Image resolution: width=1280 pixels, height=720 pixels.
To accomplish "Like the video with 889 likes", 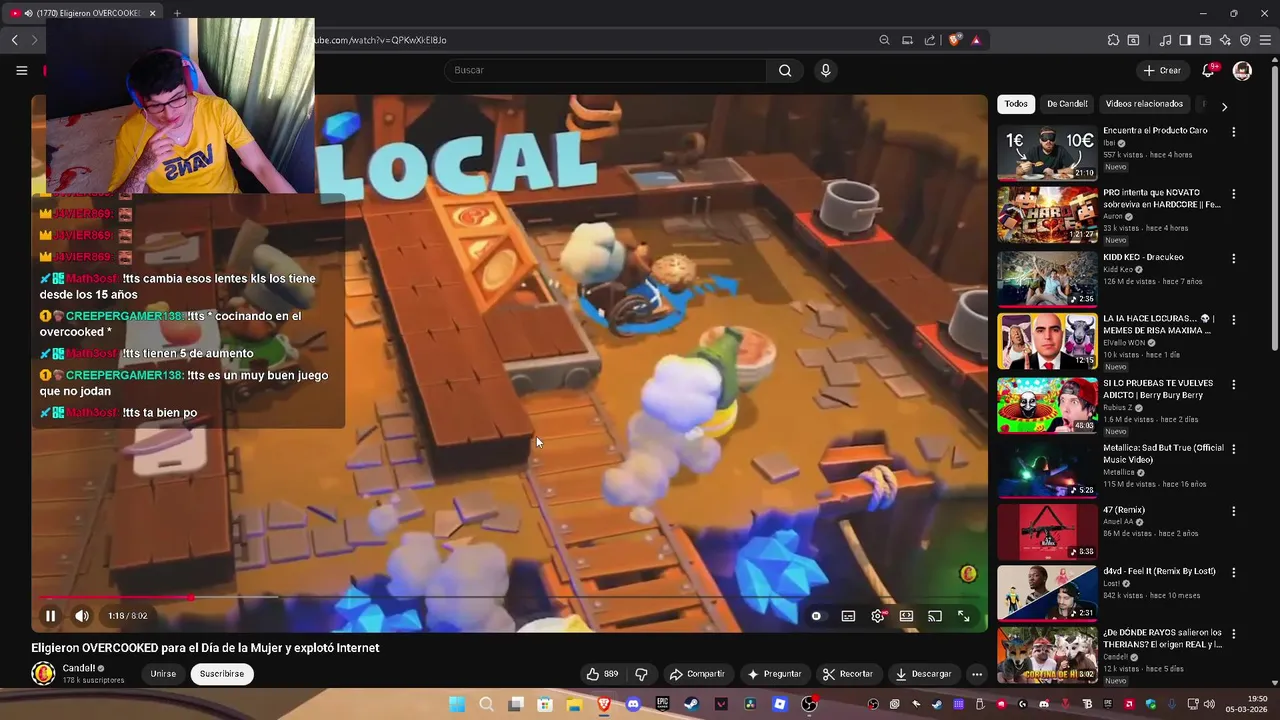I will coord(603,674).
